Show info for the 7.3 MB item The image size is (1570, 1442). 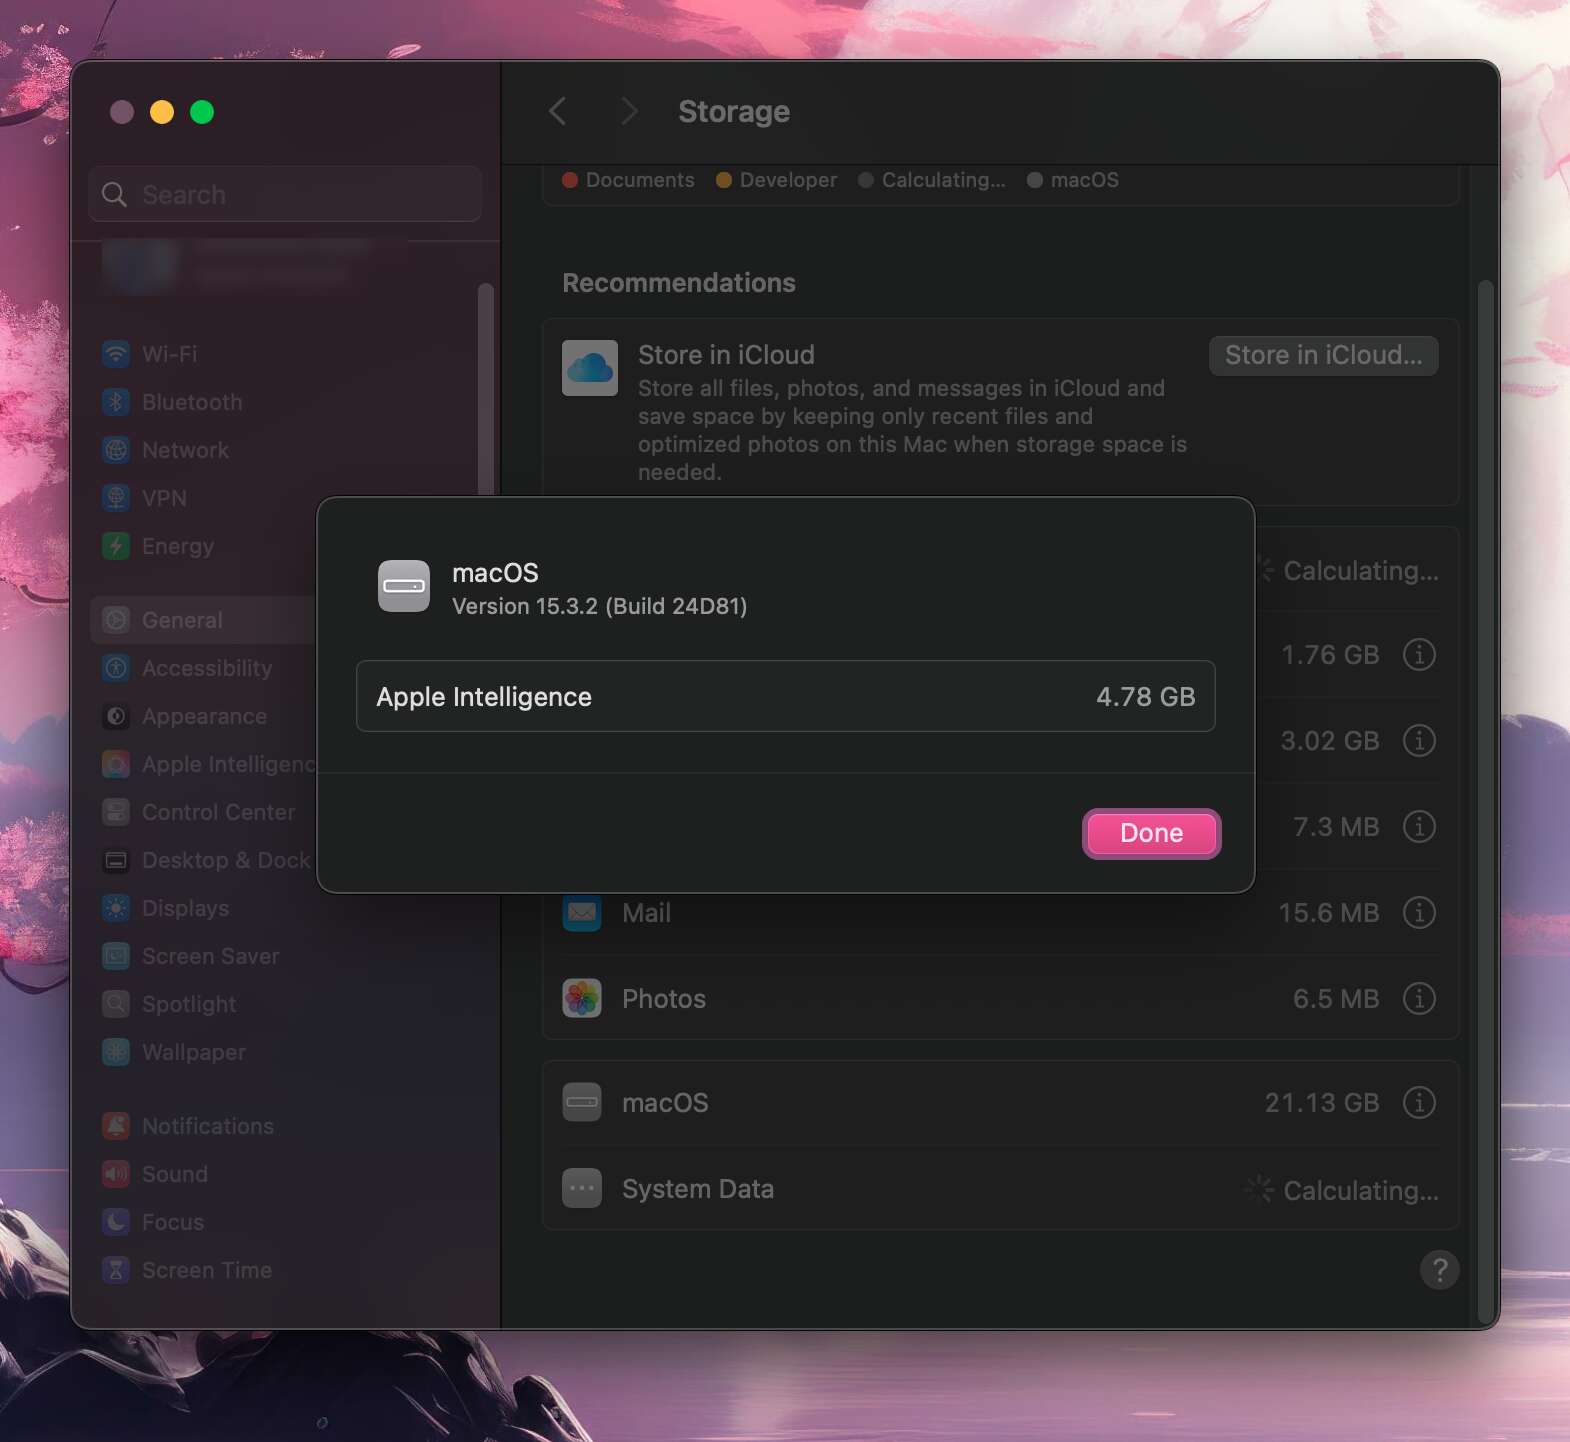point(1419,826)
